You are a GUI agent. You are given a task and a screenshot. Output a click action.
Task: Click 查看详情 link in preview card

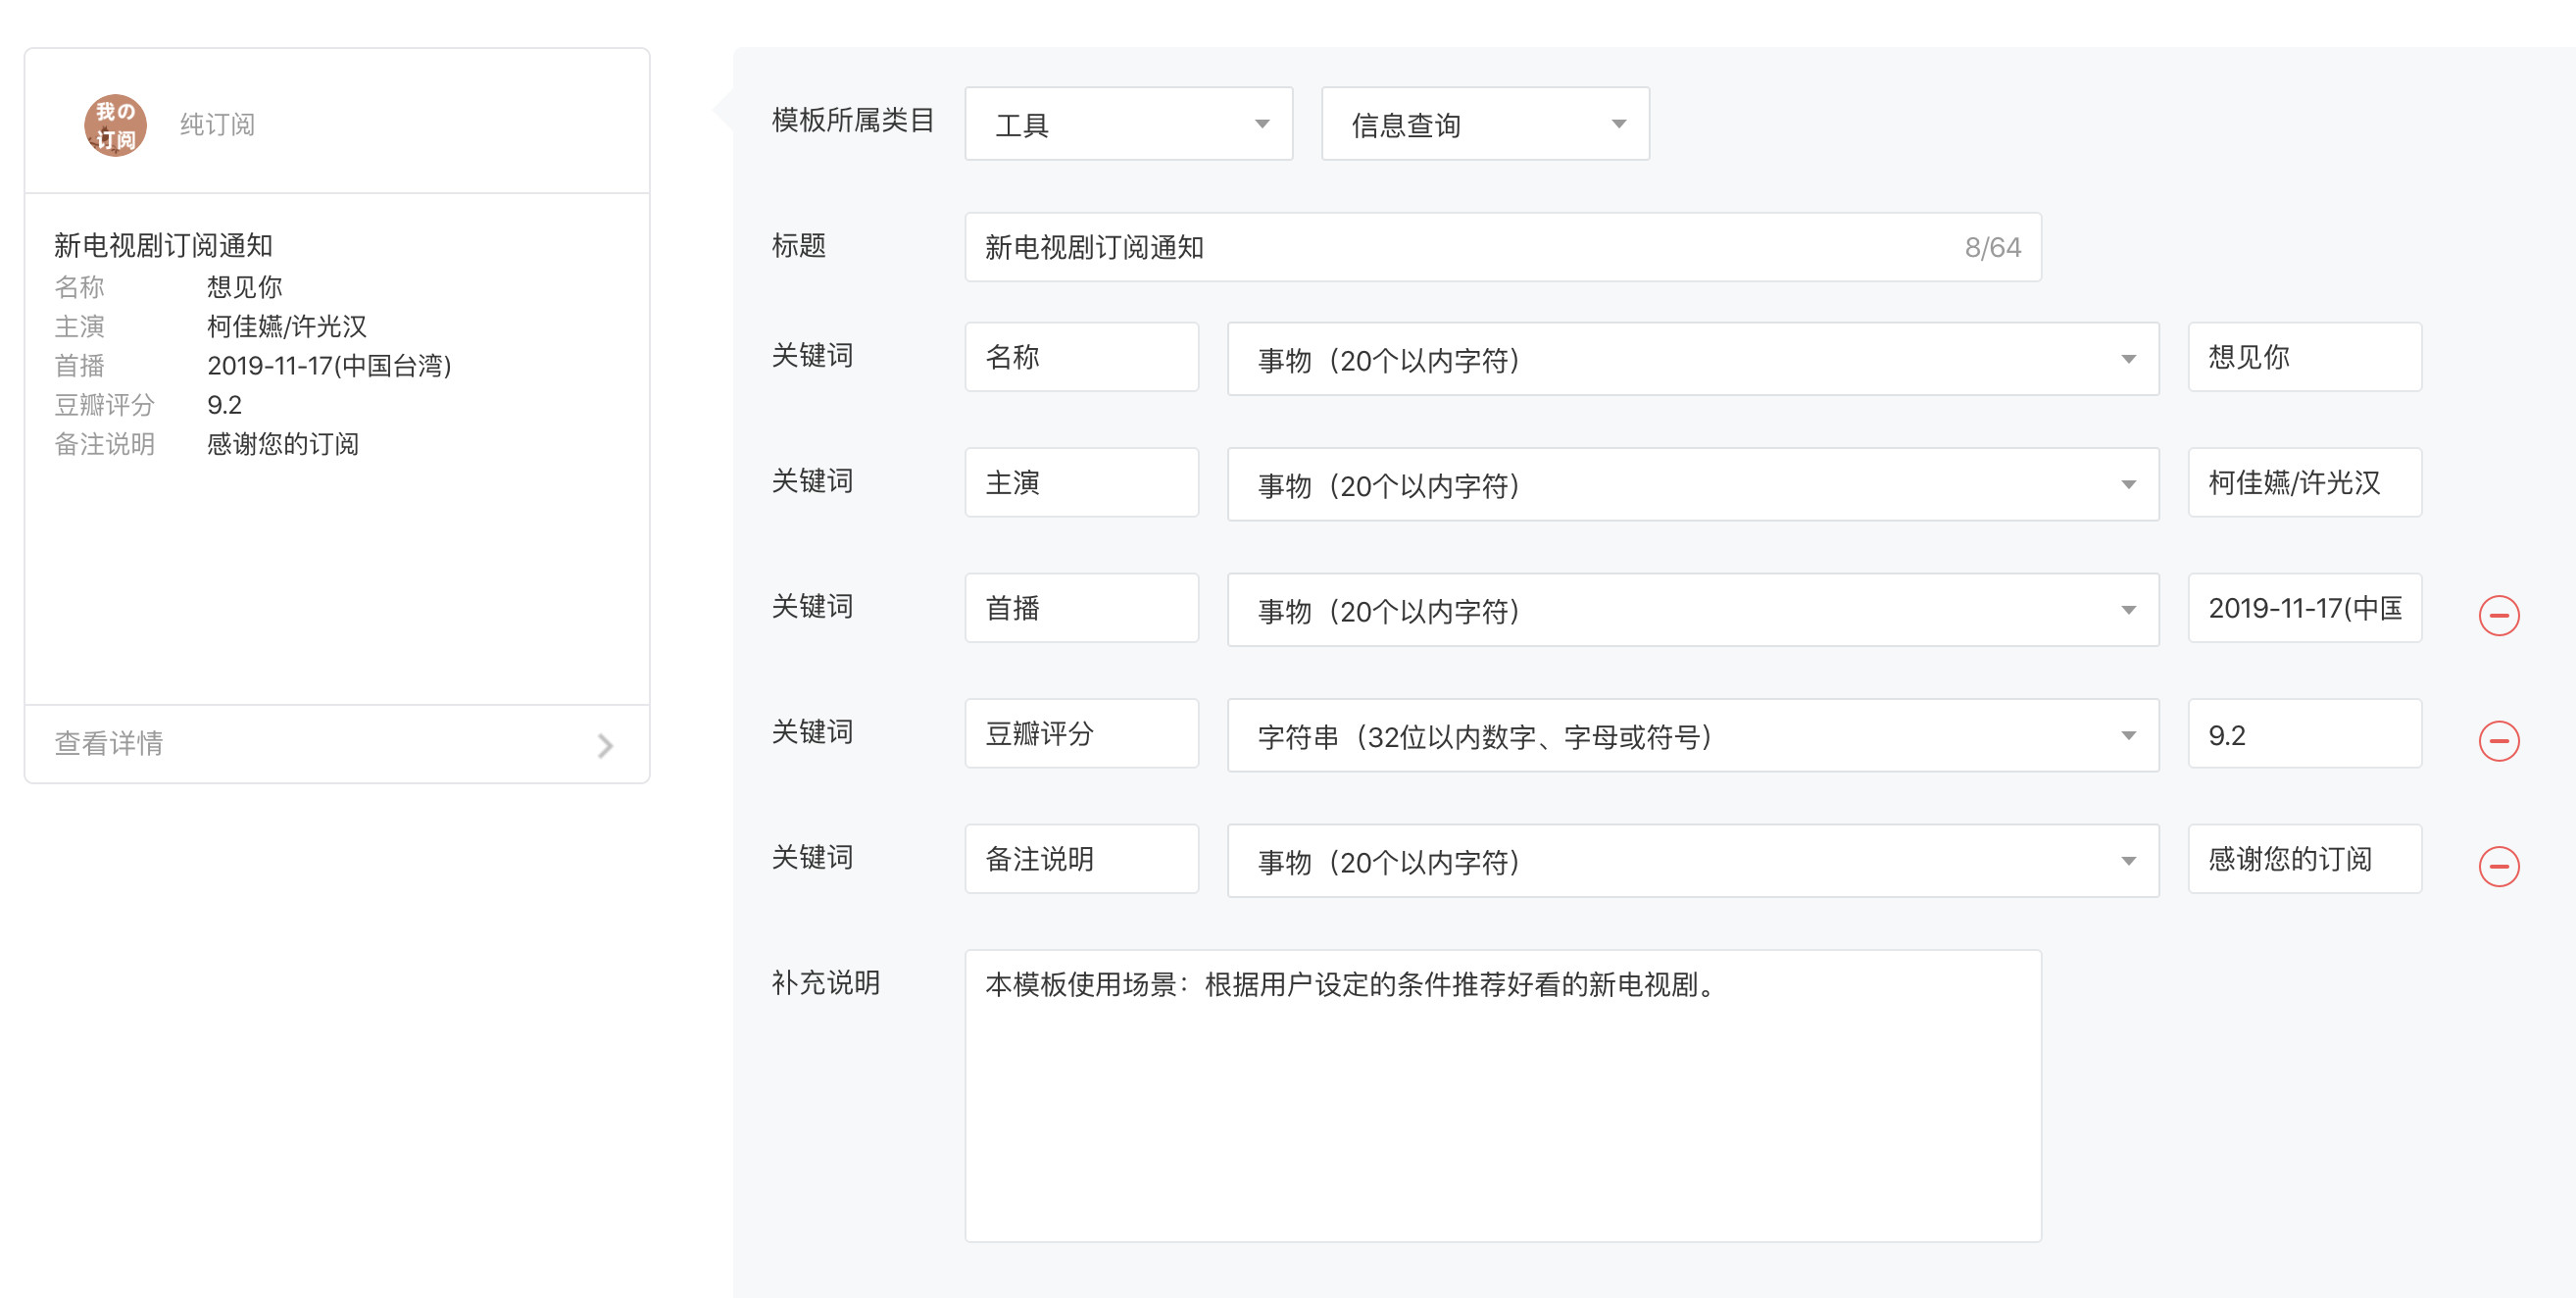click(x=110, y=743)
